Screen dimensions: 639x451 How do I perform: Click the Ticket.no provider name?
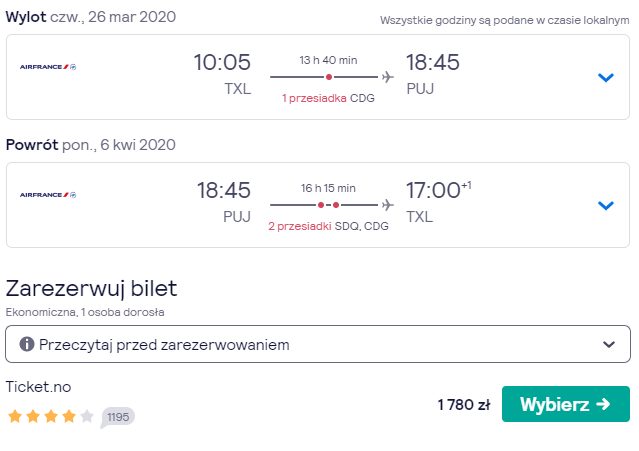[x=38, y=387]
